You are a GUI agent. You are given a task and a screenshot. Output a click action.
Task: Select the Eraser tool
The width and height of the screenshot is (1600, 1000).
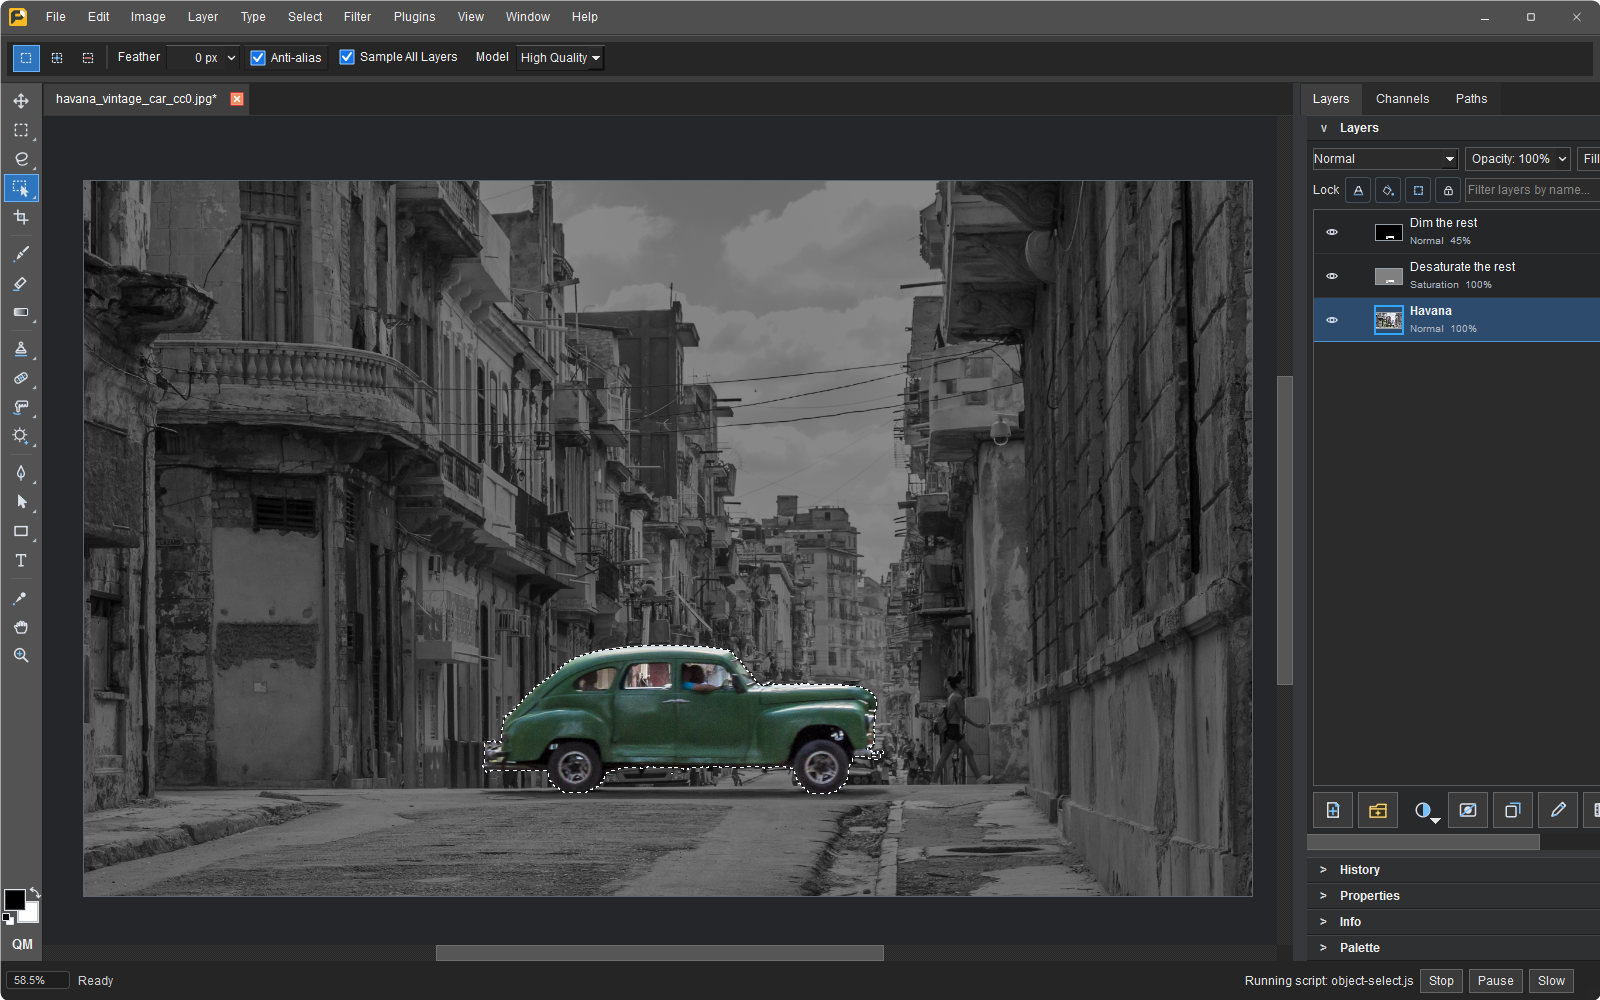[21, 284]
